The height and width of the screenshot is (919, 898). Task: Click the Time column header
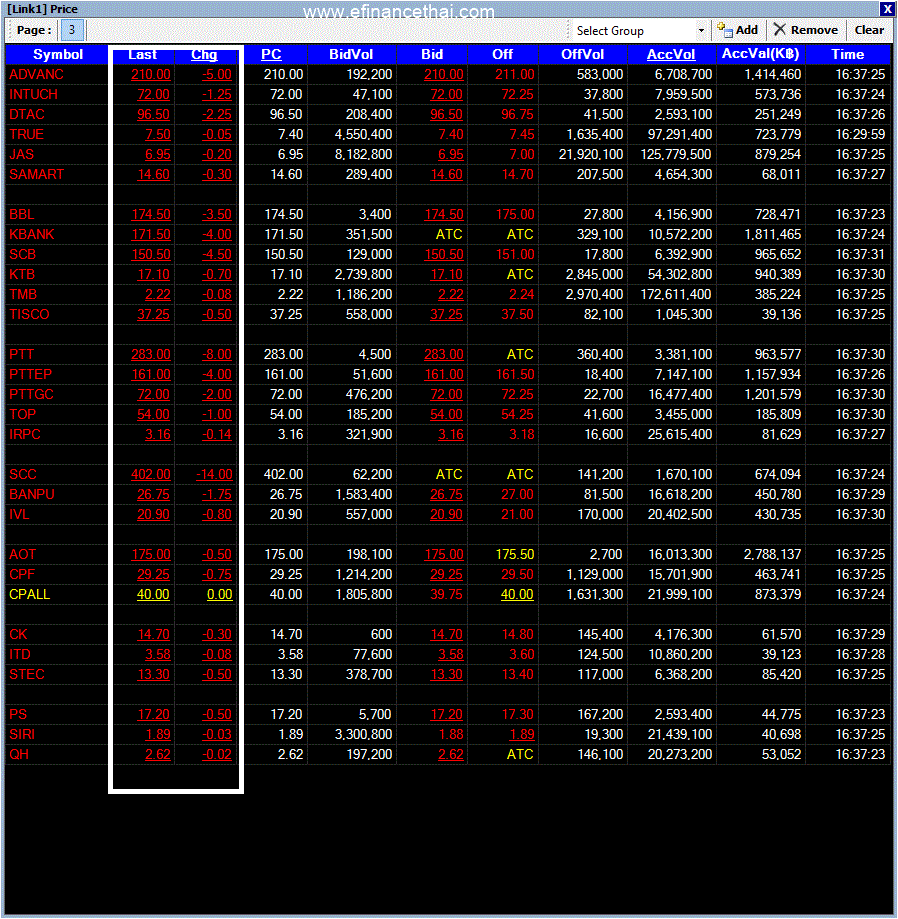[848, 55]
